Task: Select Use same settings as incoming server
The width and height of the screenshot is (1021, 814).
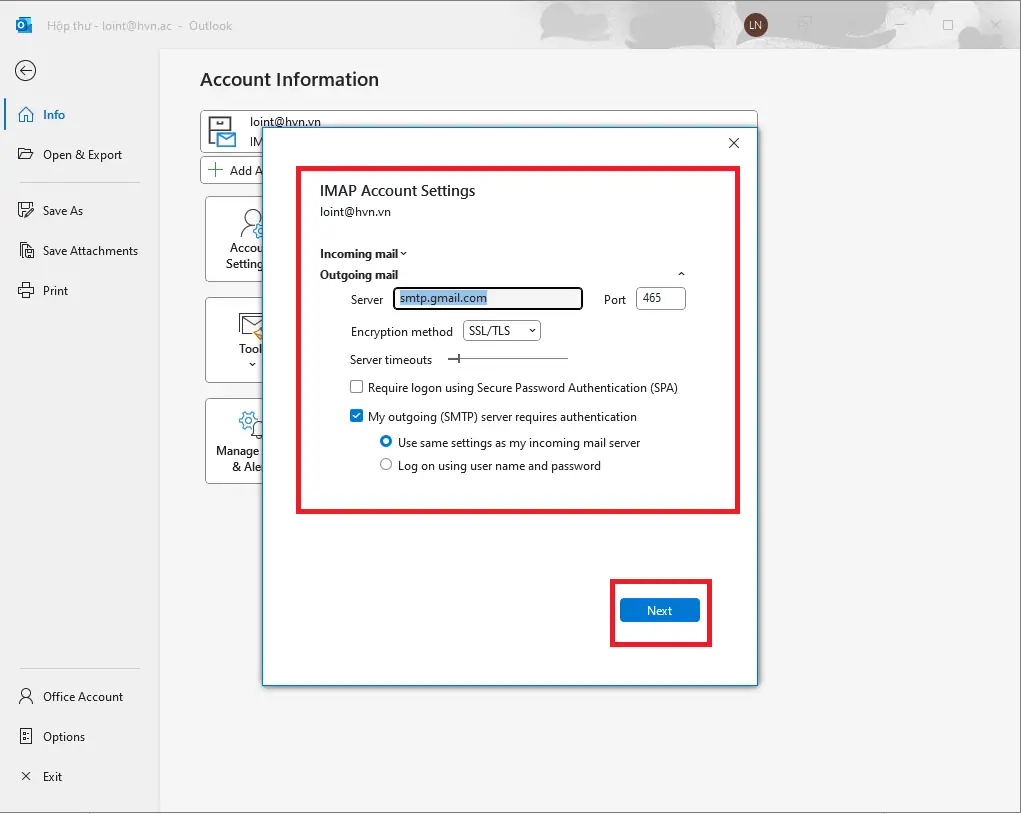Action: pos(385,442)
